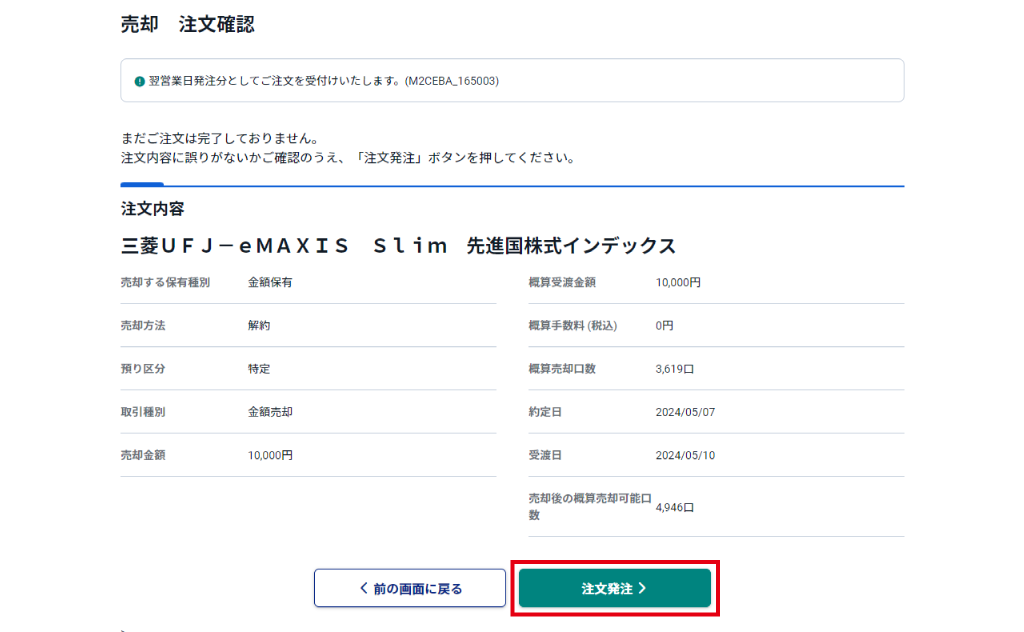The height and width of the screenshot is (632, 1024).
Task: Click the page heading 売却 注文確認
Action: (187, 25)
